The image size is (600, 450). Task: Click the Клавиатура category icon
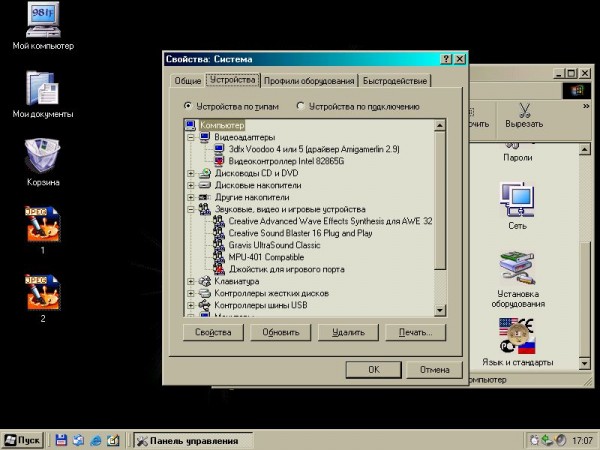205,281
